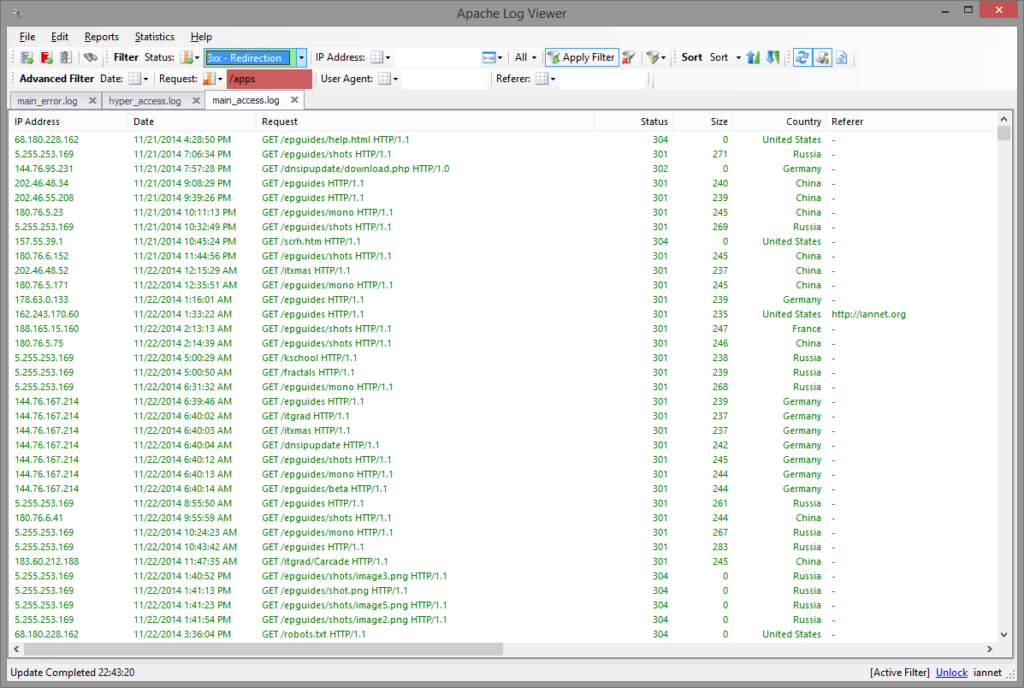Click the Unlock link in status bar

pos(952,672)
